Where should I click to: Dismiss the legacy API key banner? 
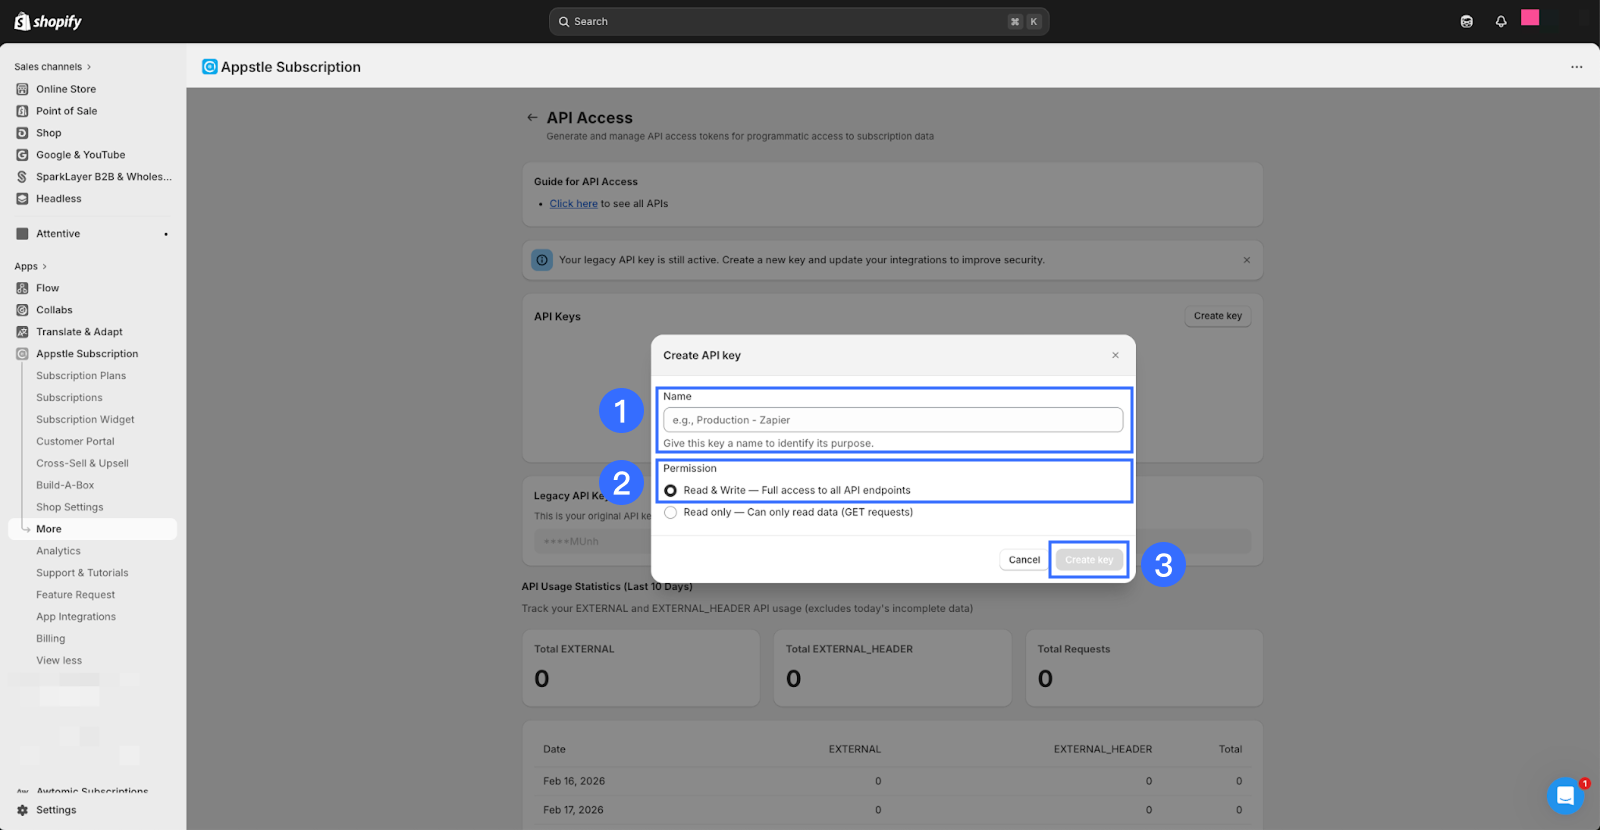(1246, 260)
